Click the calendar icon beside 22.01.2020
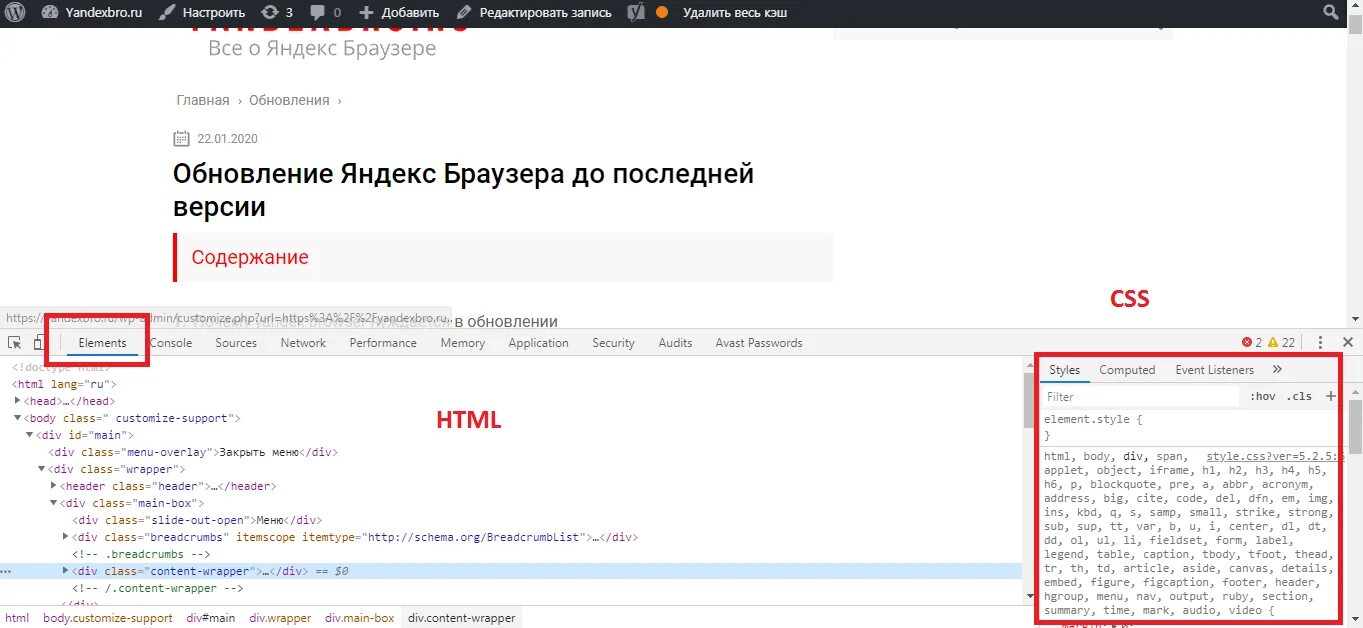Viewport: 1363px width, 628px height. [x=181, y=138]
